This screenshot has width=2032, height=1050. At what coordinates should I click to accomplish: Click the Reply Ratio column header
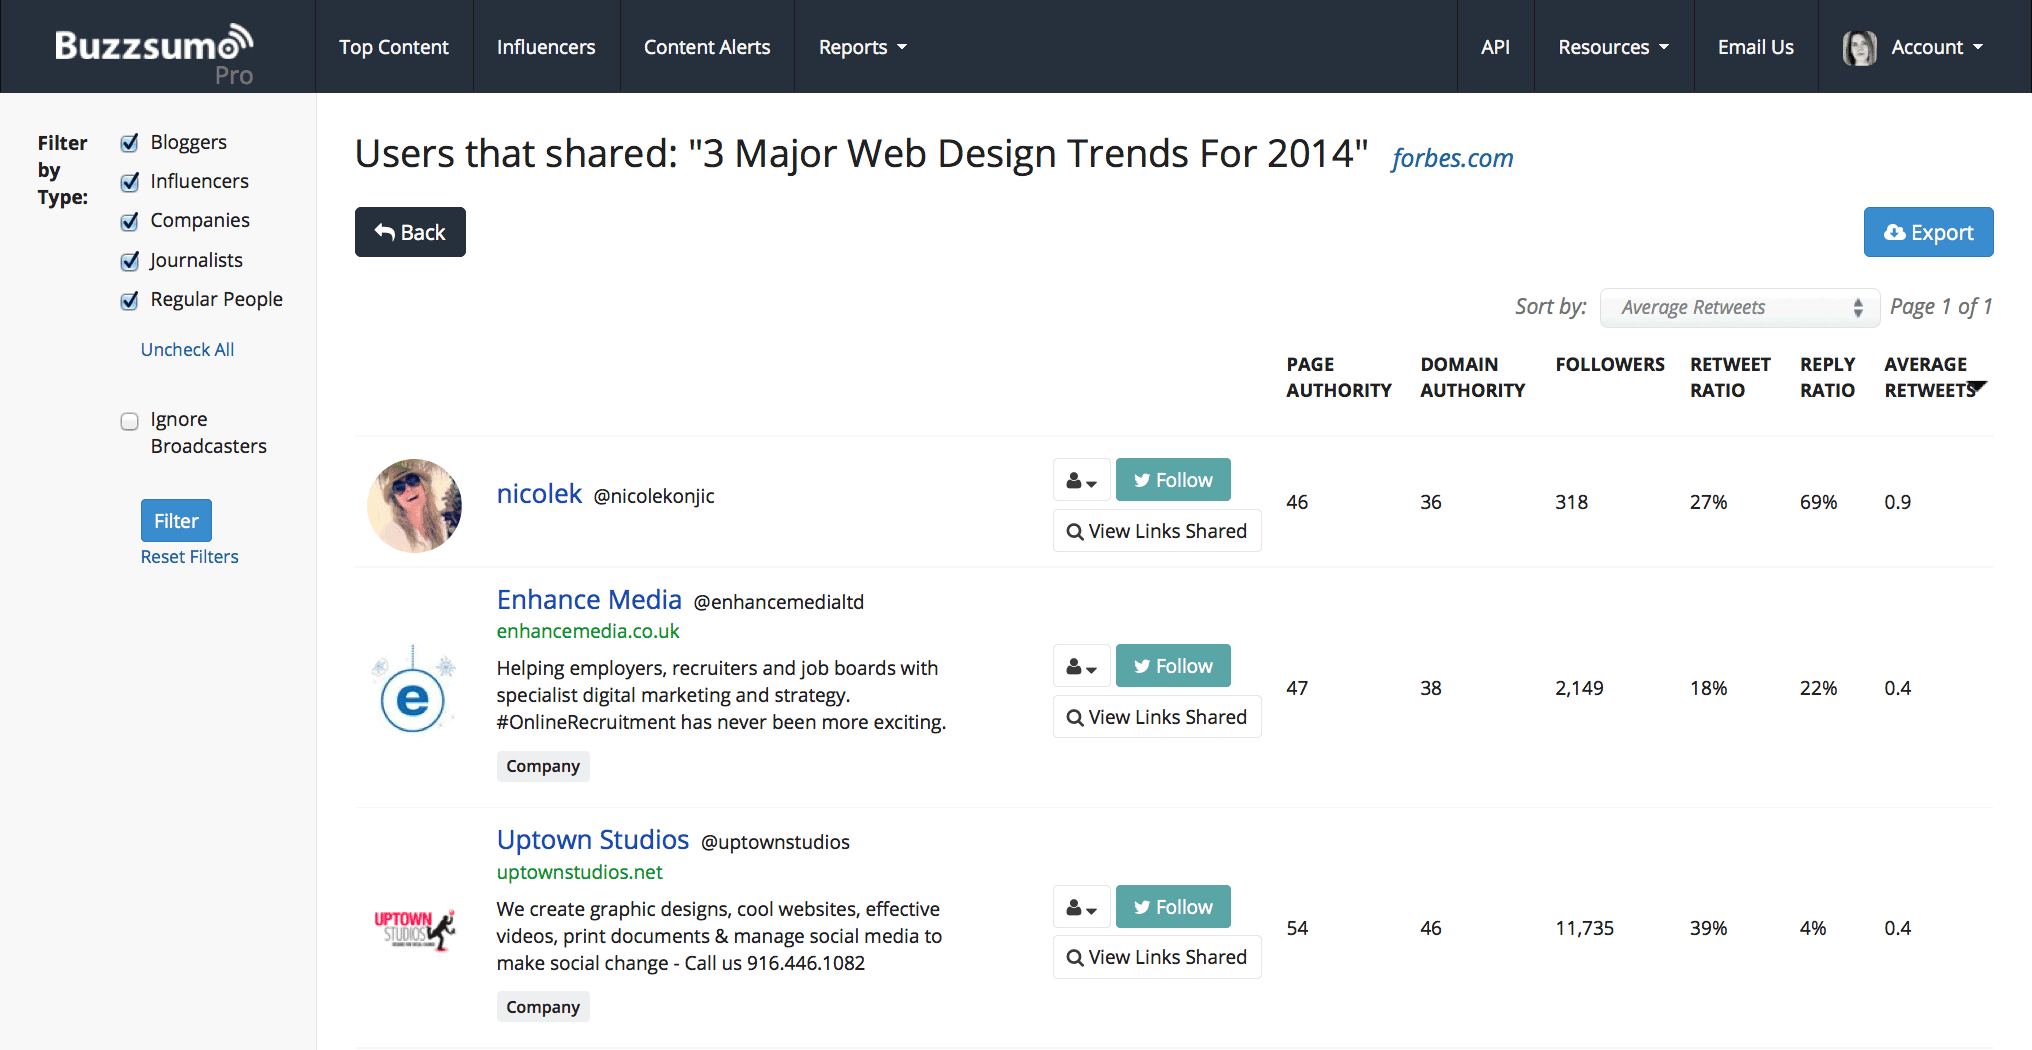1827,377
